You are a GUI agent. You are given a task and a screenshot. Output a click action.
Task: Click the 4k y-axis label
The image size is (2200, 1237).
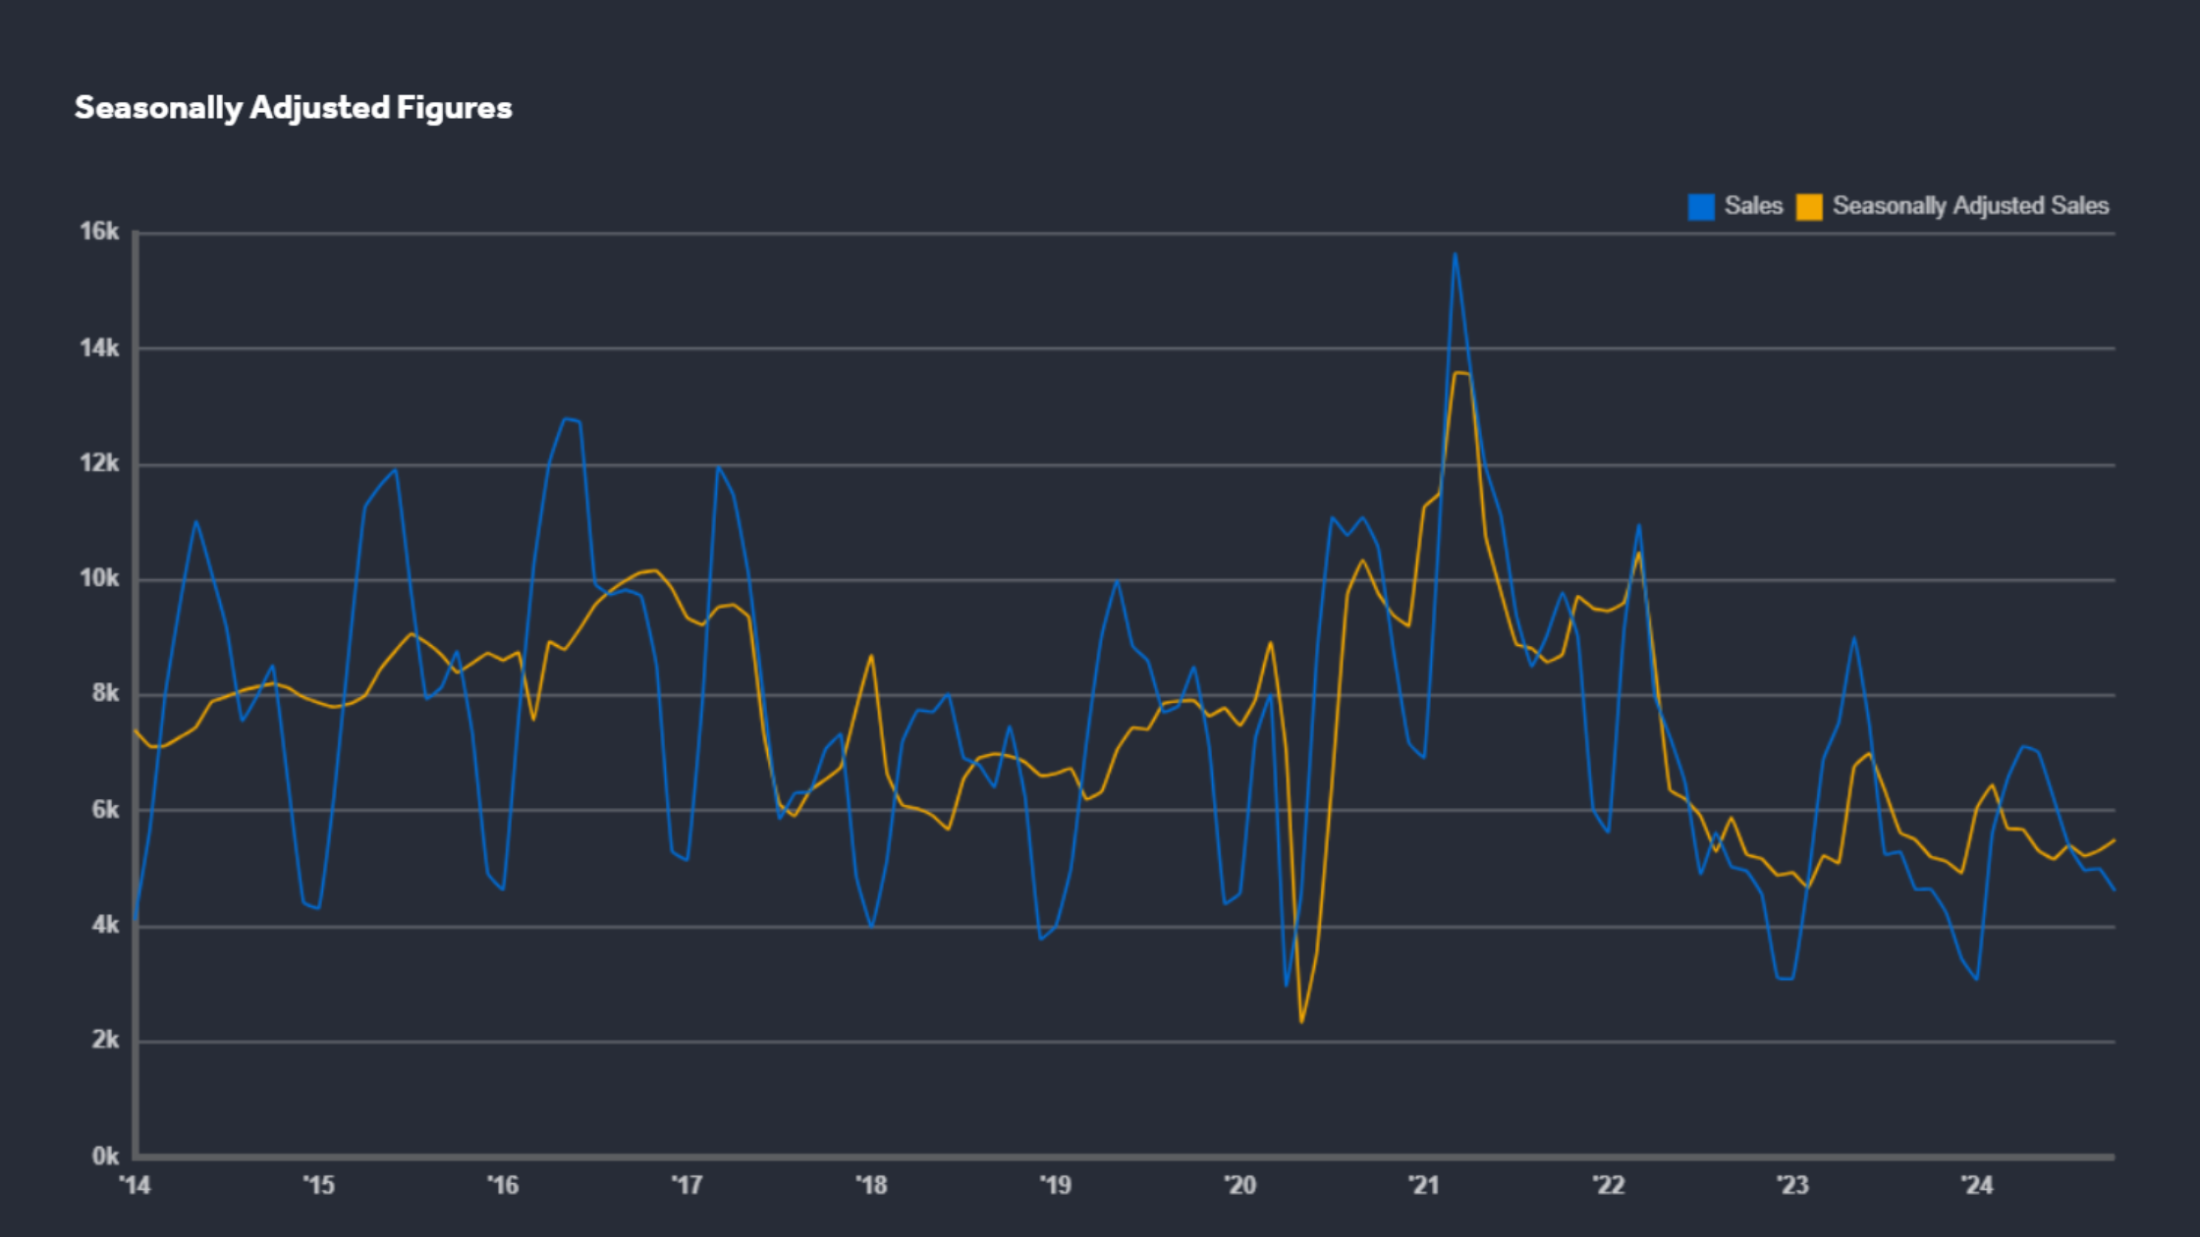pyautogui.click(x=105, y=926)
